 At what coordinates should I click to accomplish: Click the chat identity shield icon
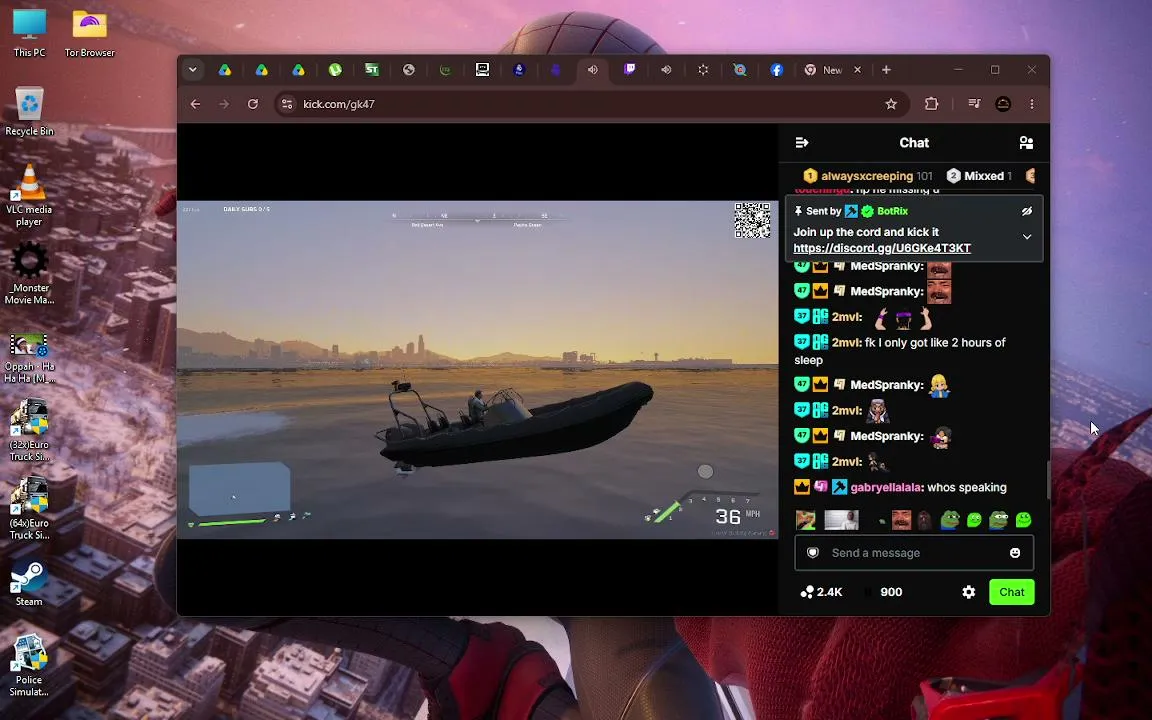coord(813,552)
